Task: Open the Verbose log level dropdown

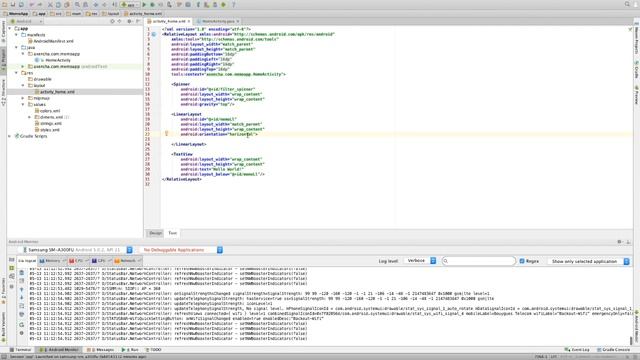Action: click(x=420, y=260)
